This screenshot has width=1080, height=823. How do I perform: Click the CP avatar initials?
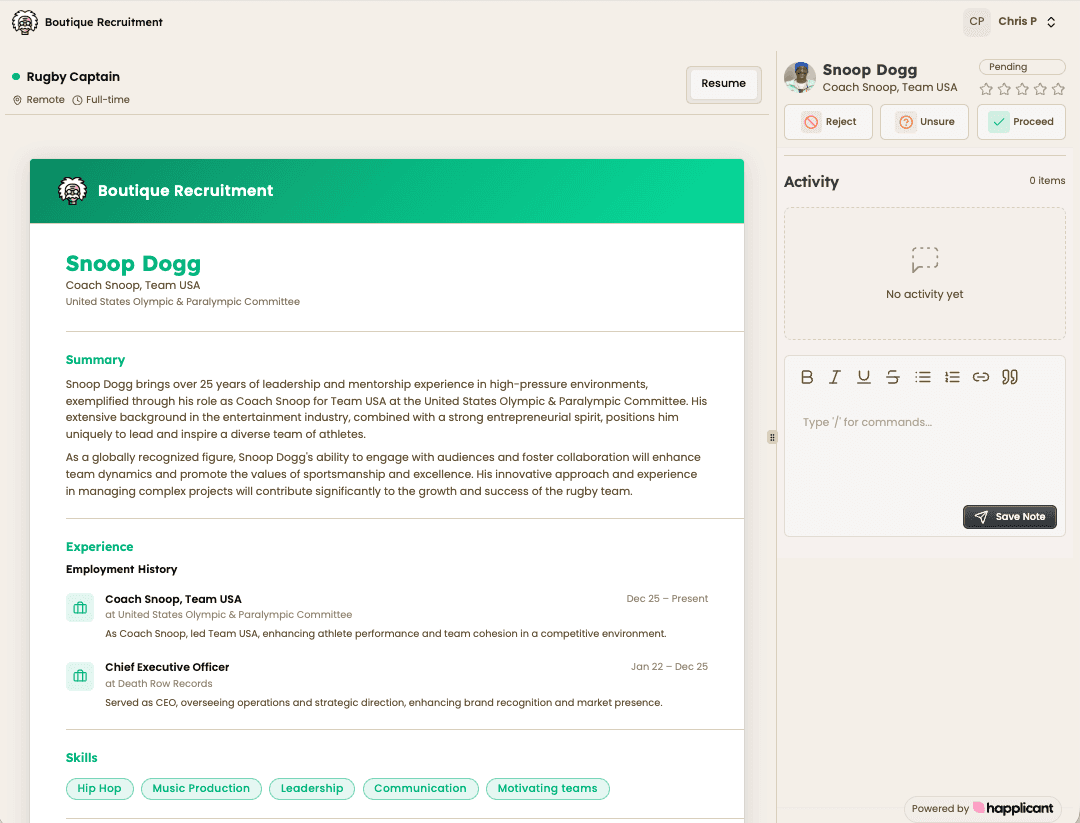point(977,21)
